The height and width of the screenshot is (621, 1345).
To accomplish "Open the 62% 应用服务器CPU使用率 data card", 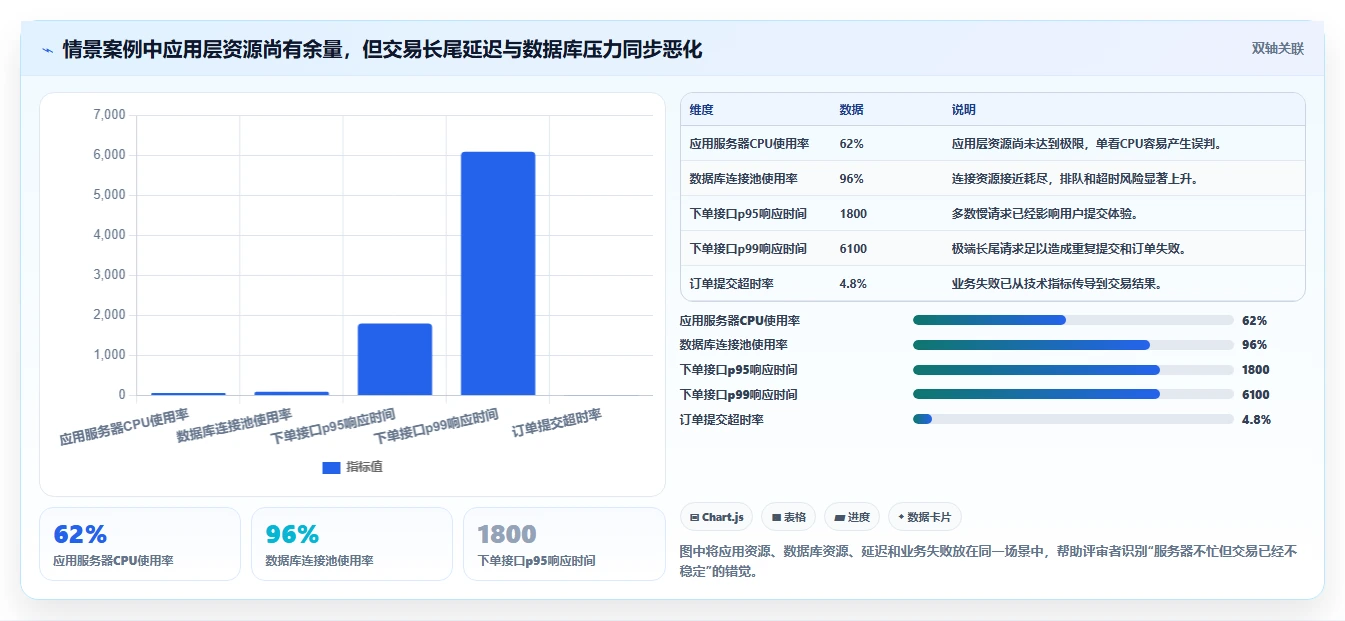I will point(140,544).
